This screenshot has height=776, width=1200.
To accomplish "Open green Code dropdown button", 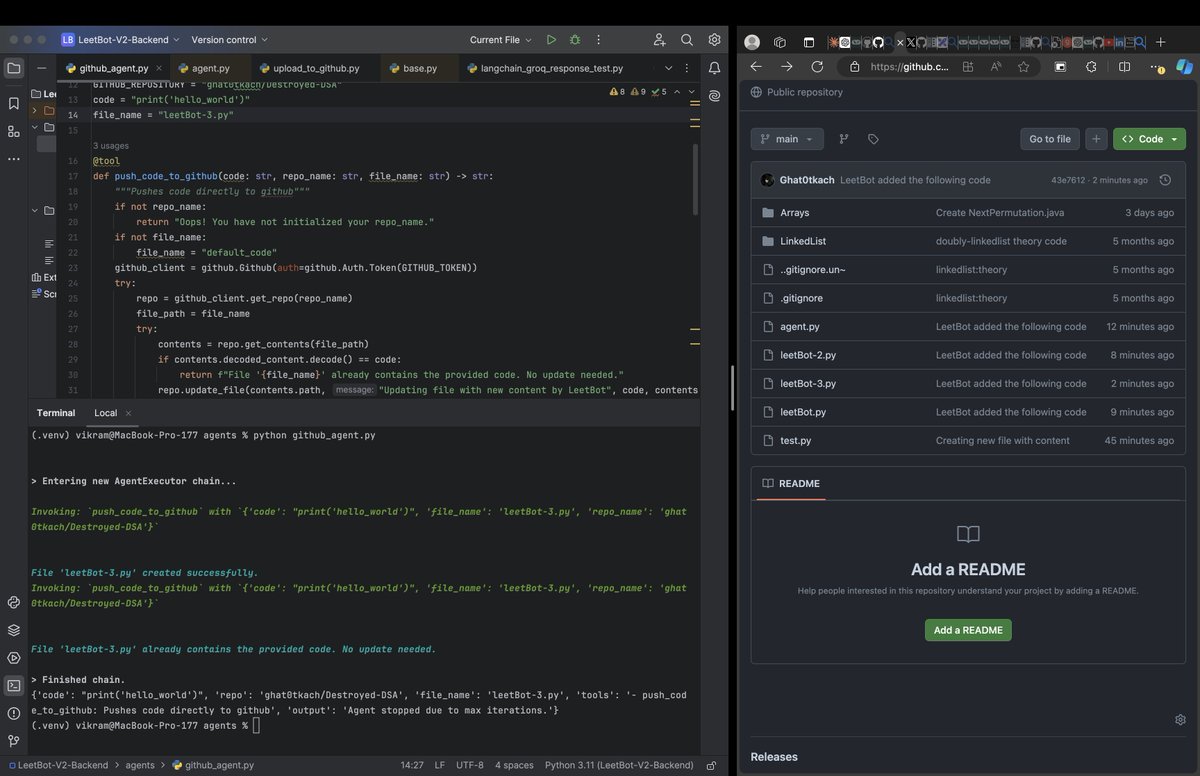I will point(1149,139).
